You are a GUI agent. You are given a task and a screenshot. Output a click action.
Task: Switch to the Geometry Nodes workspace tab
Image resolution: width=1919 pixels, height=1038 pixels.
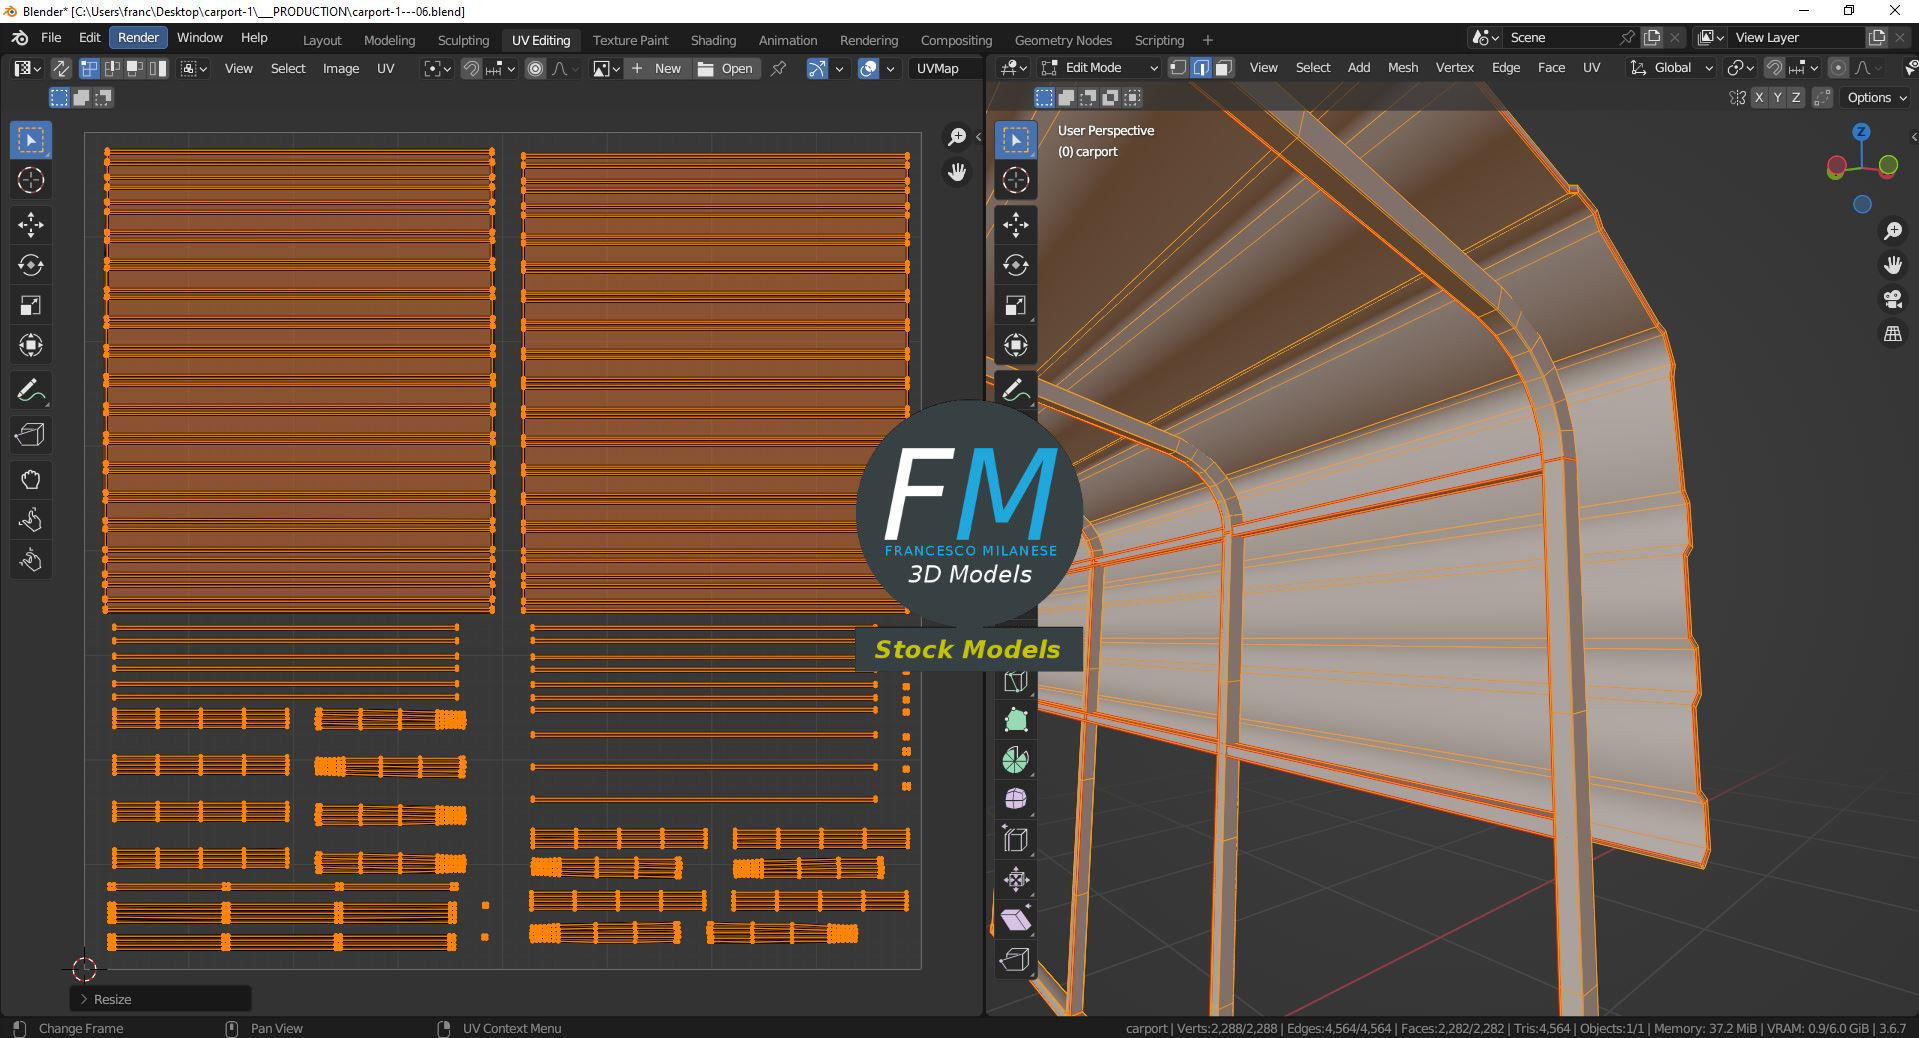point(1063,40)
